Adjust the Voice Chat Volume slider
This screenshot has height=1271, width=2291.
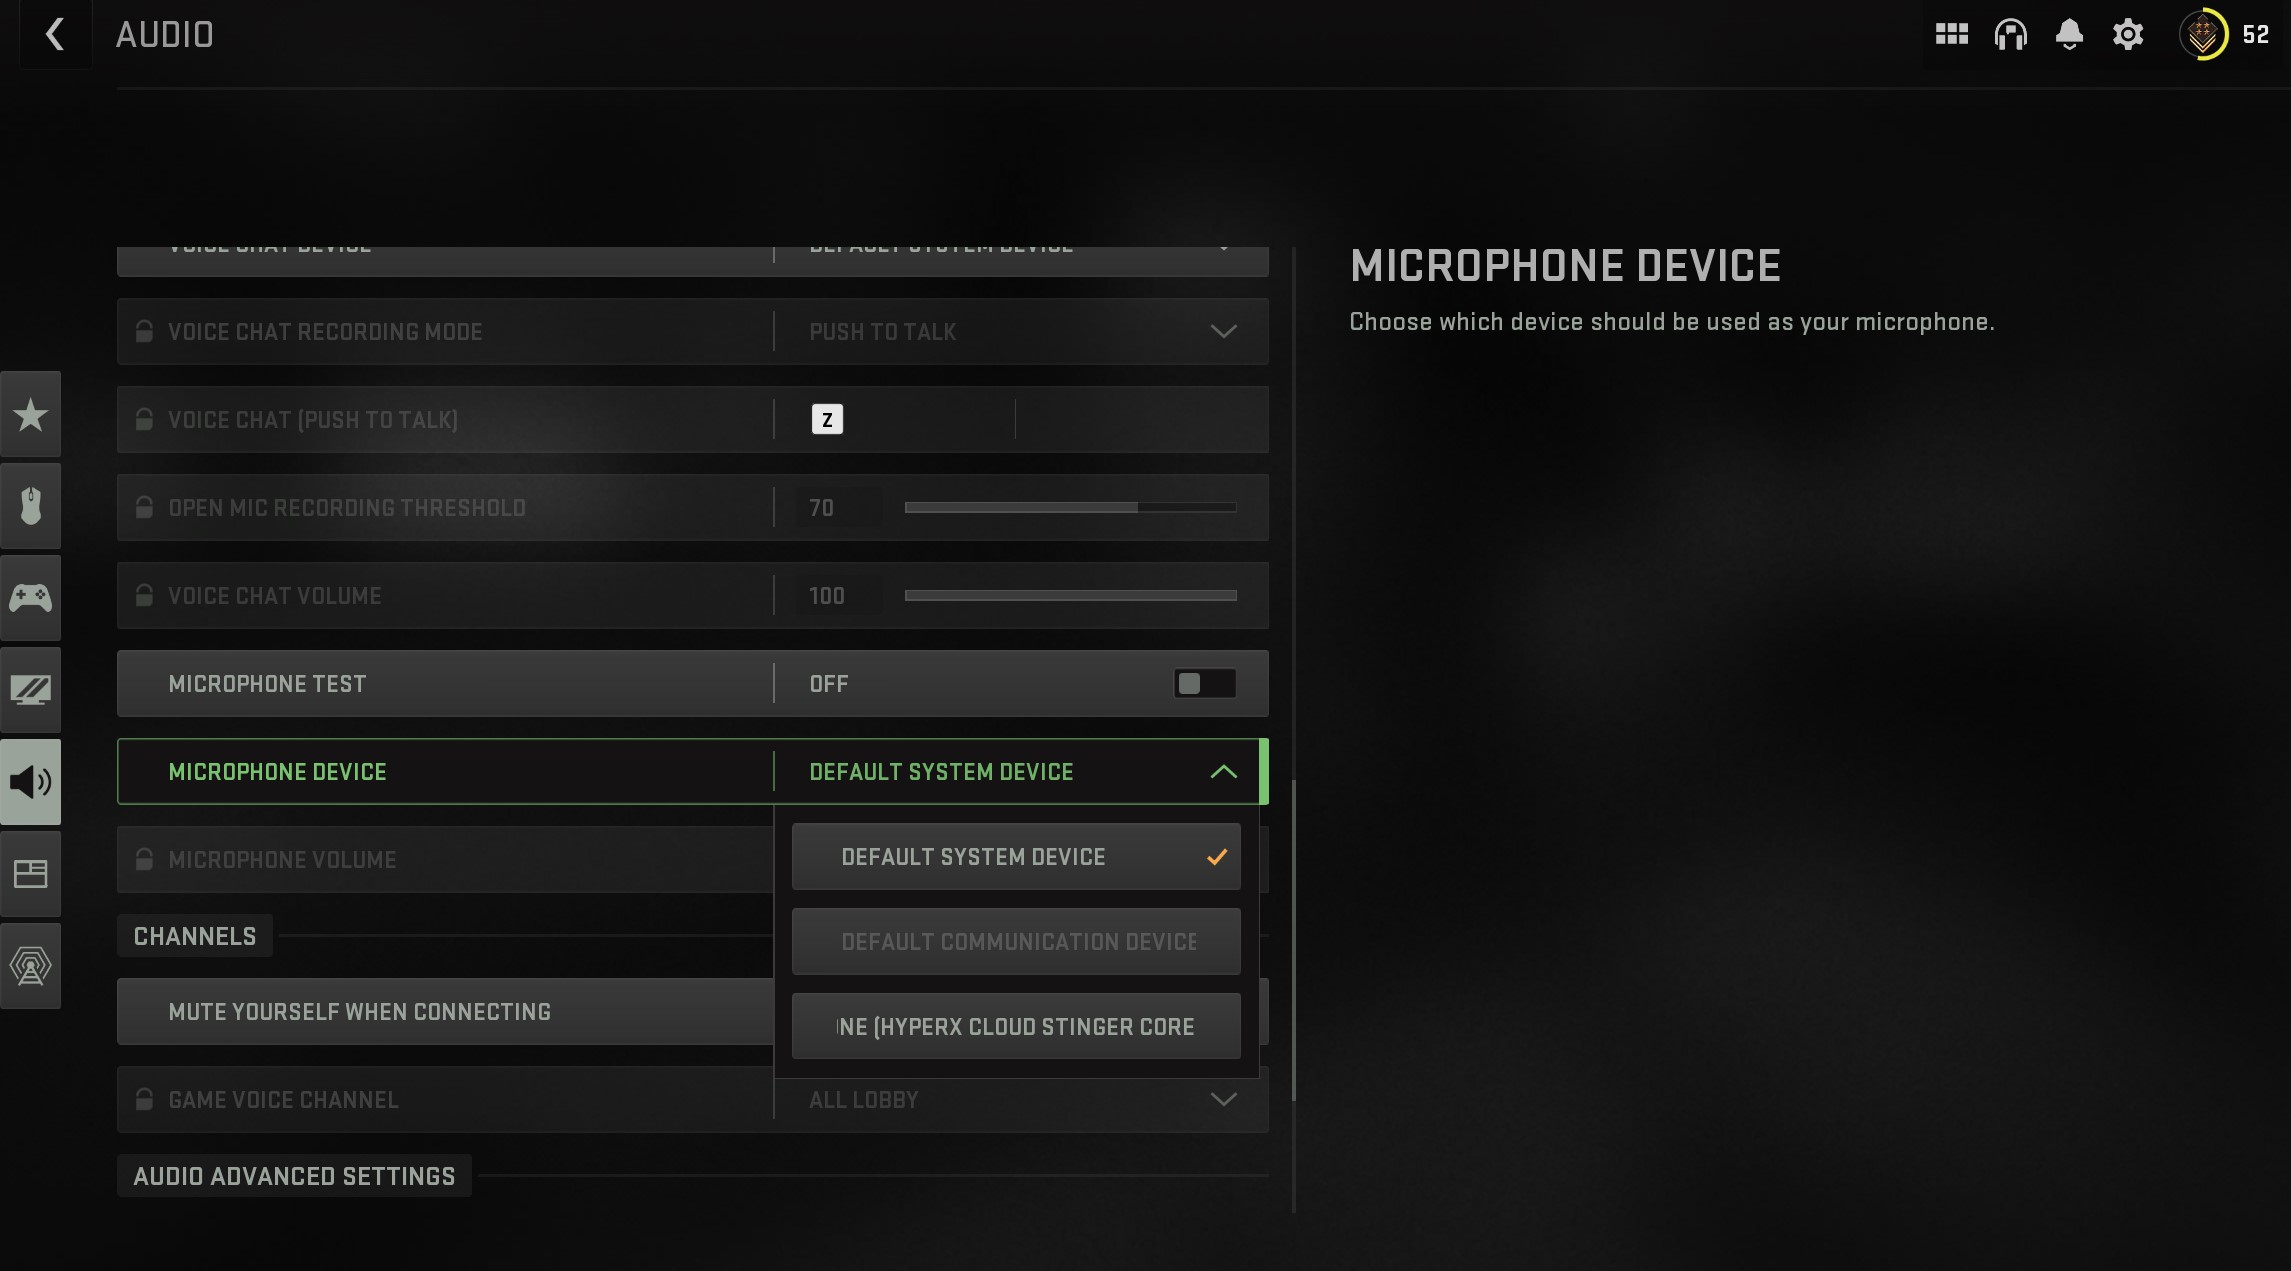point(1070,596)
